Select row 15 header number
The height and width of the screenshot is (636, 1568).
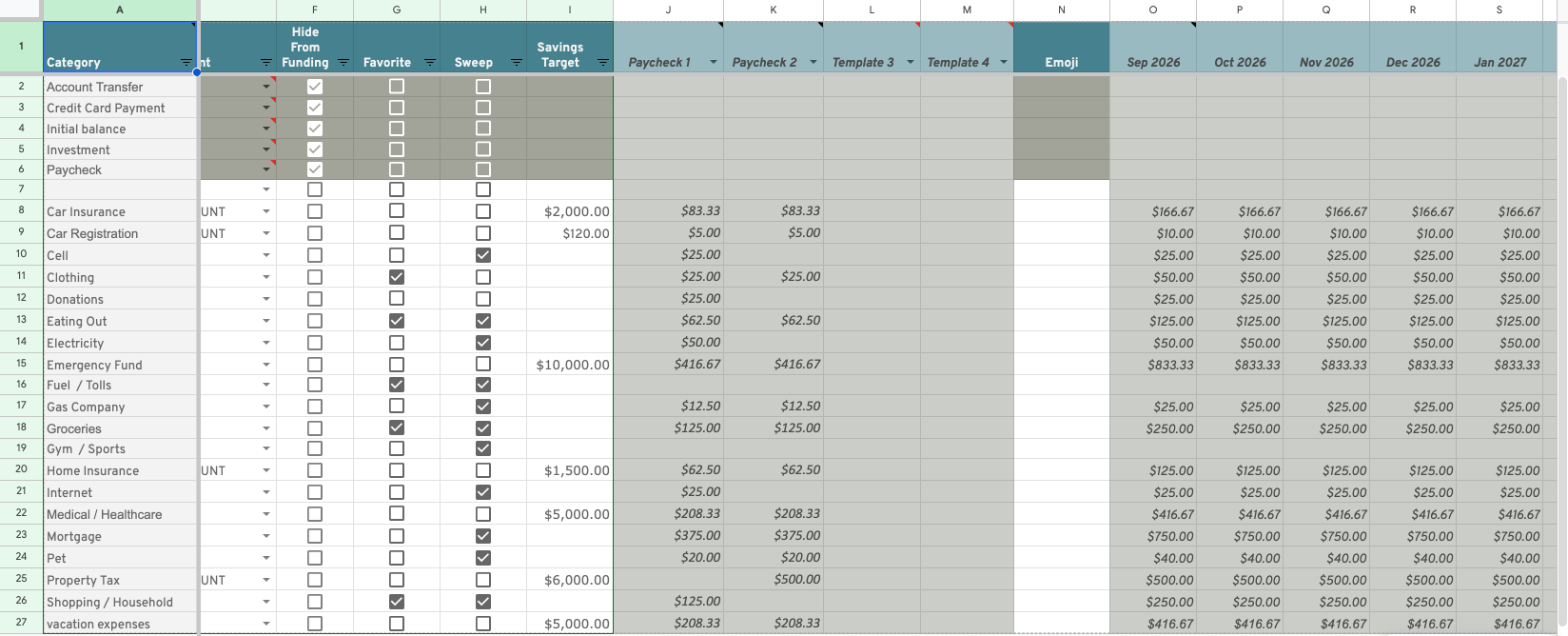[x=21, y=364]
